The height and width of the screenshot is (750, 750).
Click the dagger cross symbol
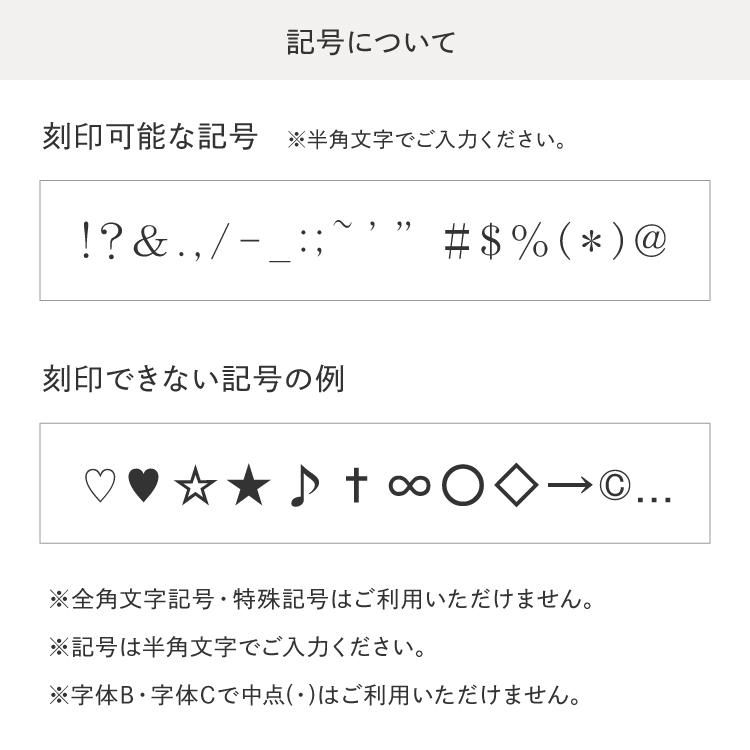click(356, 485)
